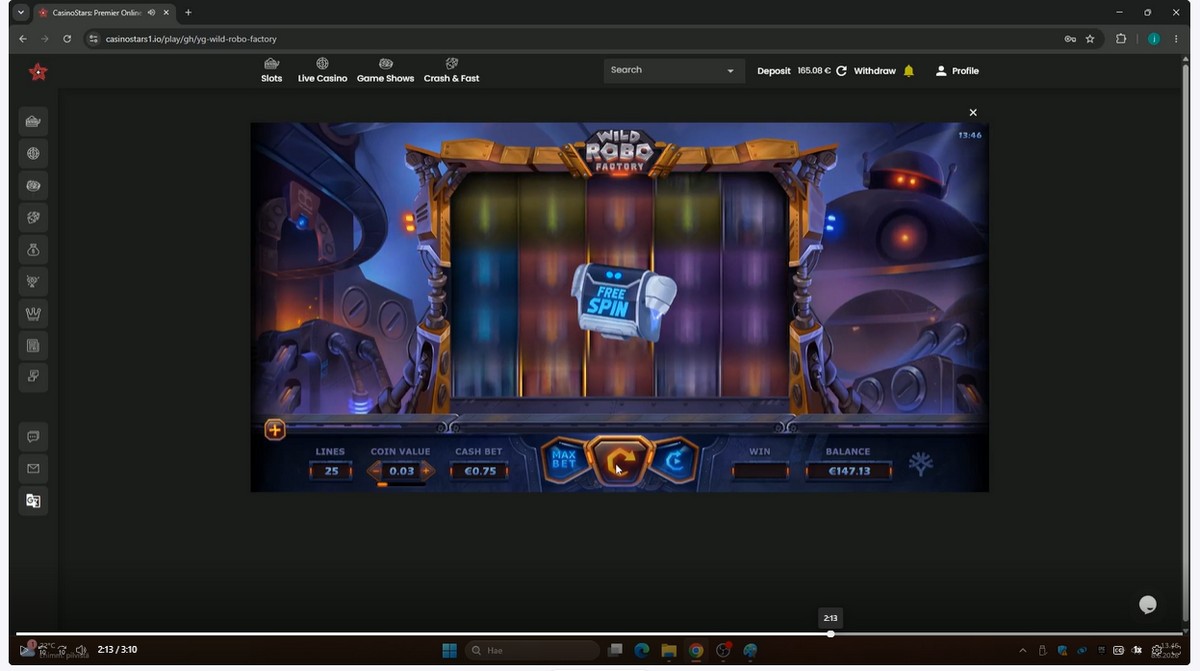
Task: Go back in the browser
Action: coord(23,39)
